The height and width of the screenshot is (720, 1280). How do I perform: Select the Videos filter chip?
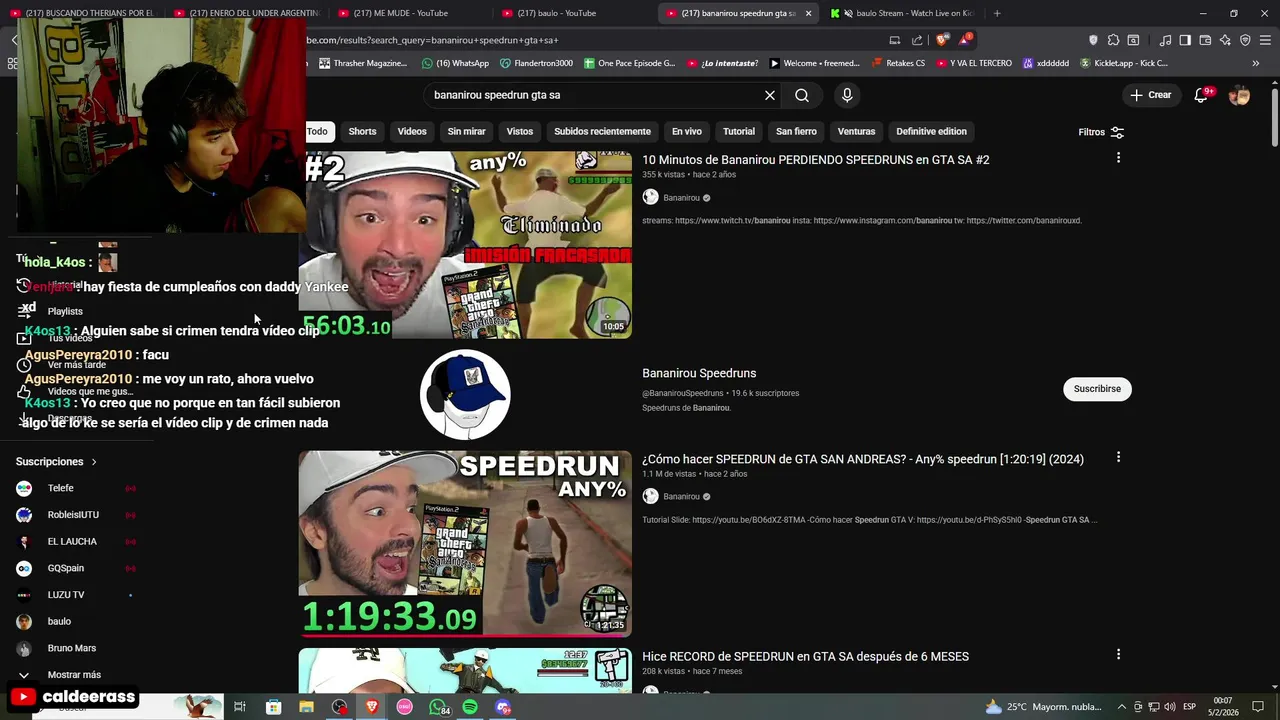tap(412, 131)
